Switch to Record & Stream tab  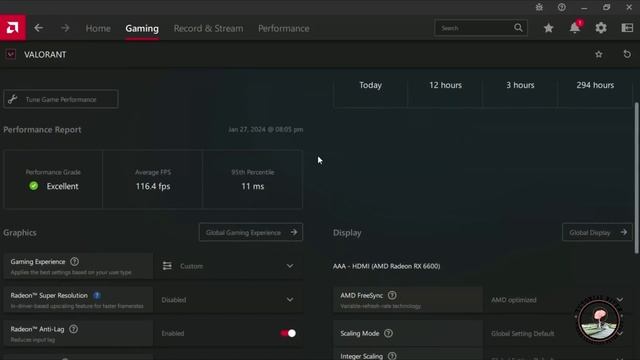click(208, 28)
